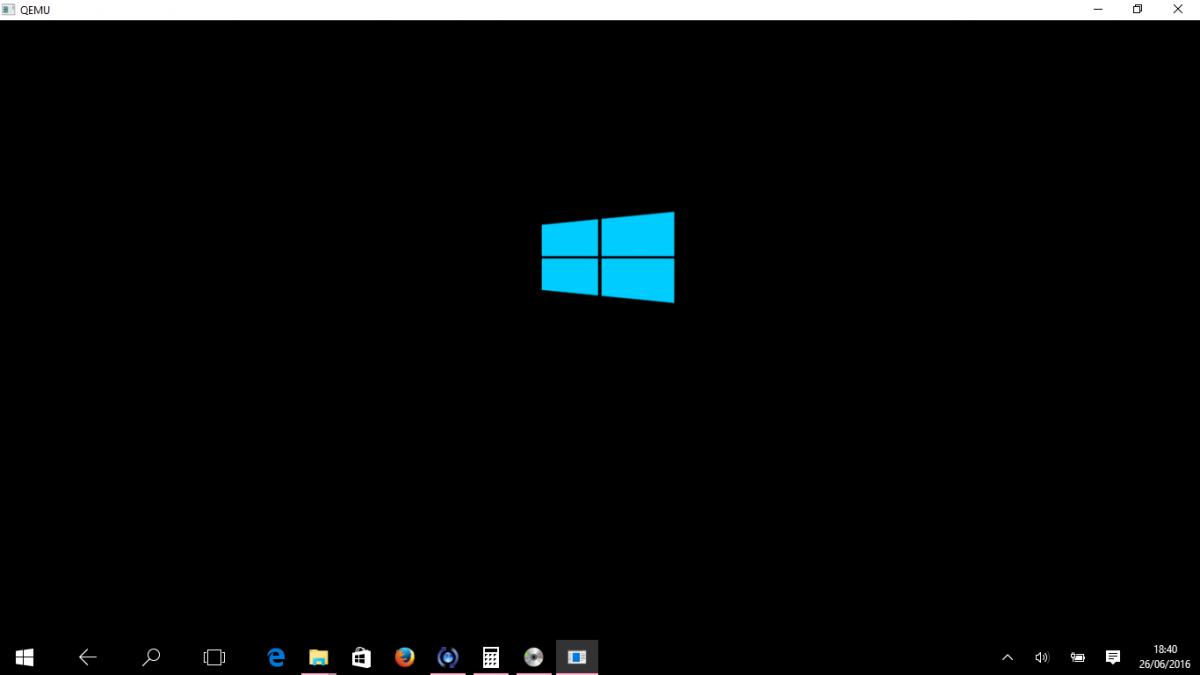Open the Windows Start menu

(25, 657)
